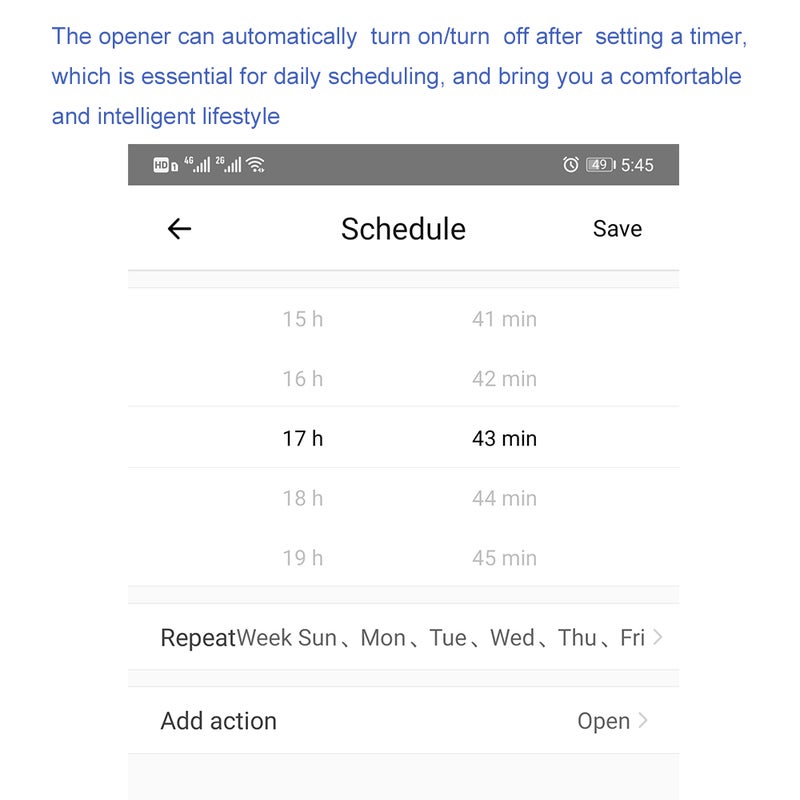800x800 pixels.
Task: Expand the Repeat week chevron
Action: pyautogui.click(x=657, y=637)
